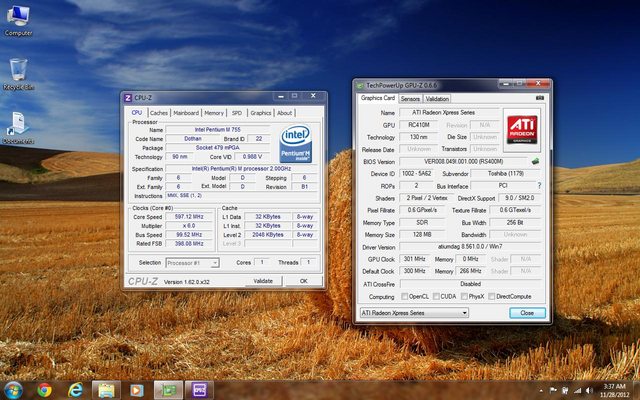Screen dimensions: 640x400
Task: Switch to the Graphics tab in CPU-Z
Action: point(261,113)
